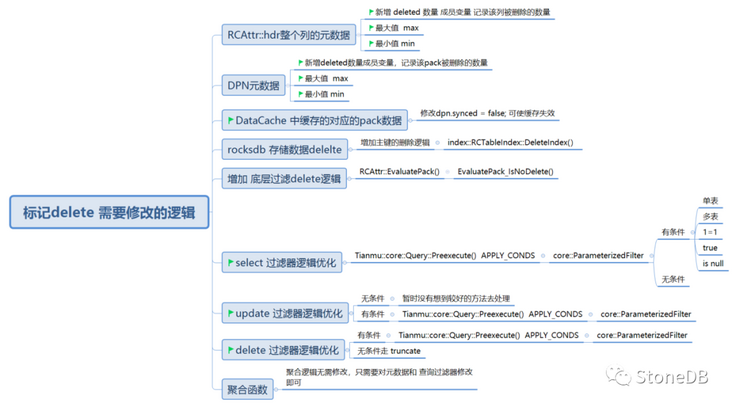Viewport: 732px width, 407px height.
Task: Click text index::RCTableIndex::DeleteIndex()
Action: coord(510,143)
